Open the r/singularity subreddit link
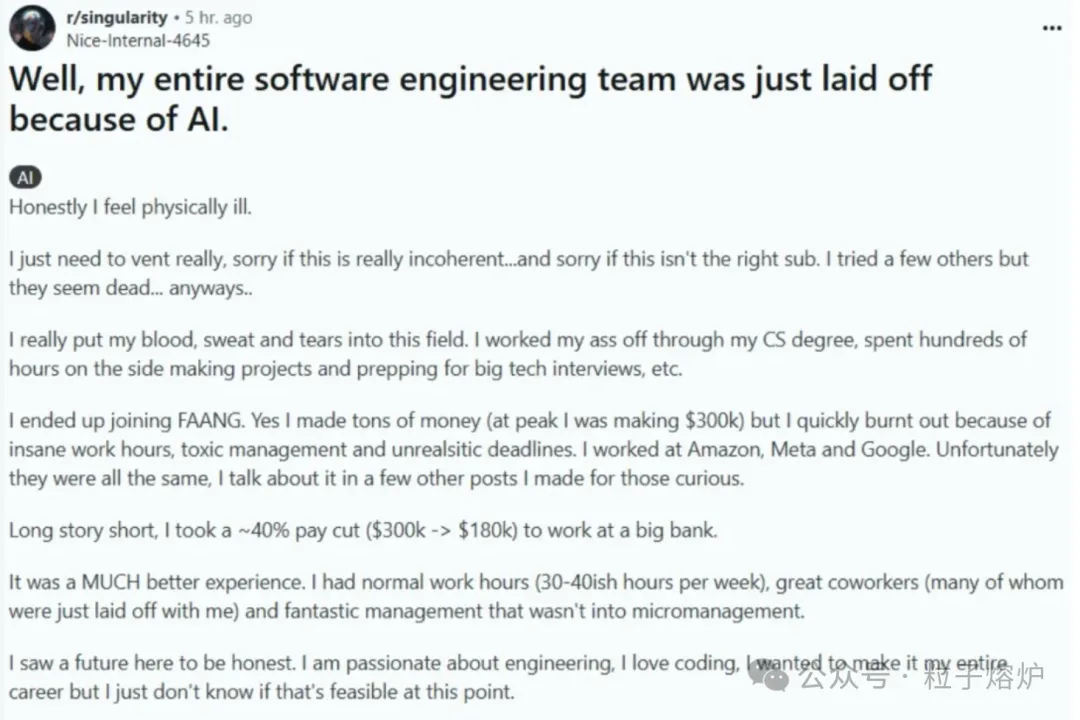The height and width of the screenshot is (720, 1080). (x=116, y=17)
